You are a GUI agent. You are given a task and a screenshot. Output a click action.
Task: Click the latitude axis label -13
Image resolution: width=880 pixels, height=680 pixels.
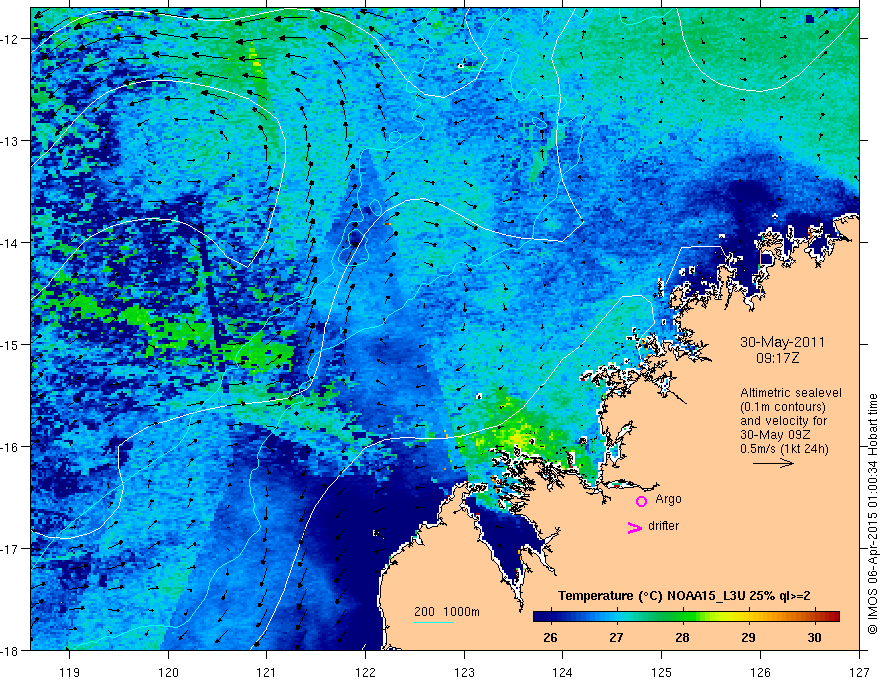click(x=10, y=141)
